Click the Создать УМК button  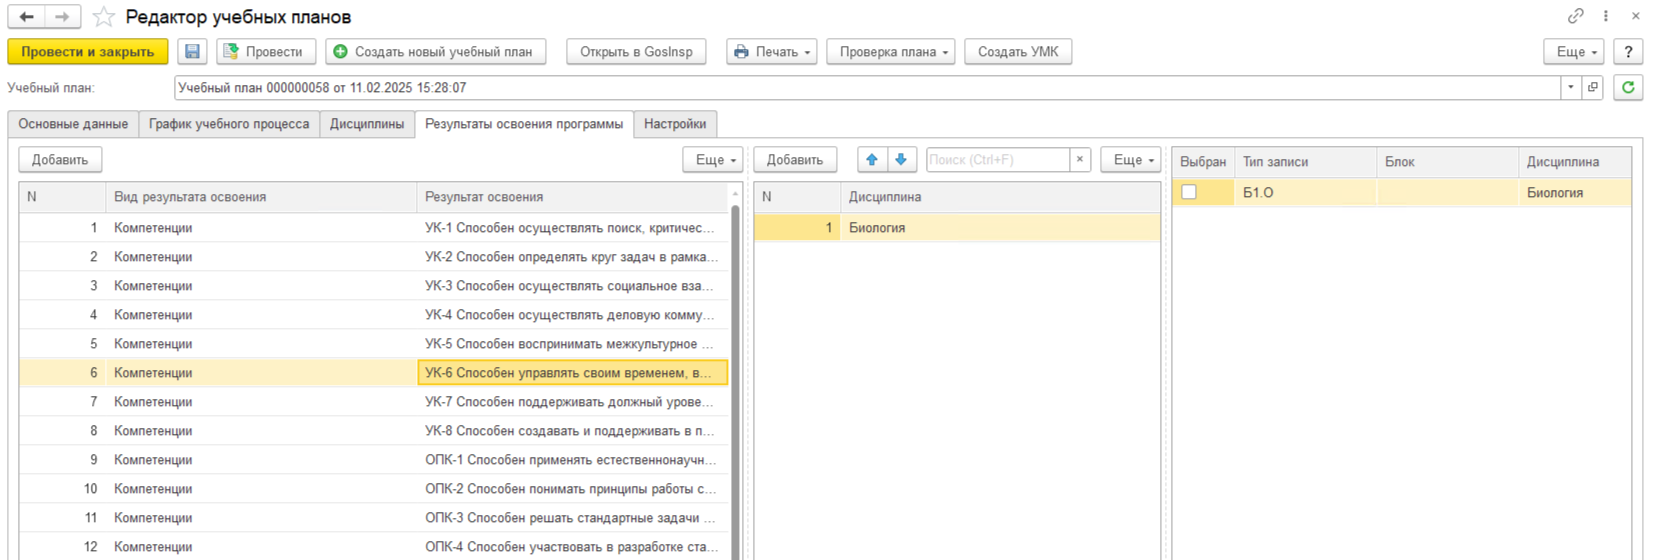coord(1017,52)
